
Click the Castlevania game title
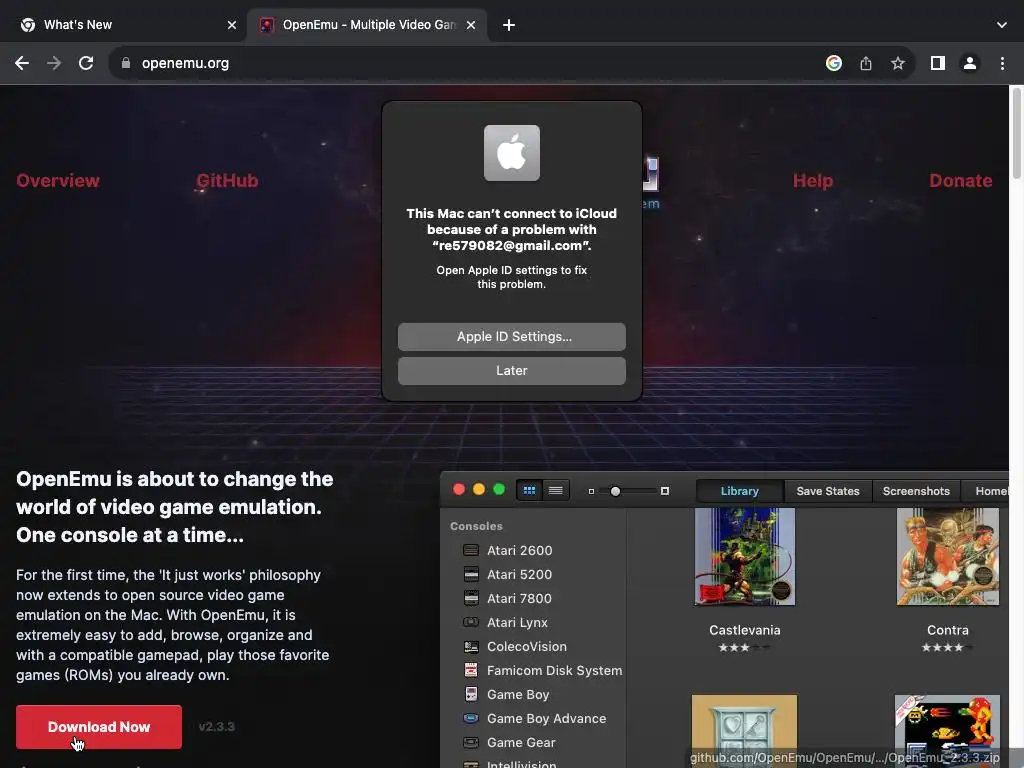(x=745, y=630)
